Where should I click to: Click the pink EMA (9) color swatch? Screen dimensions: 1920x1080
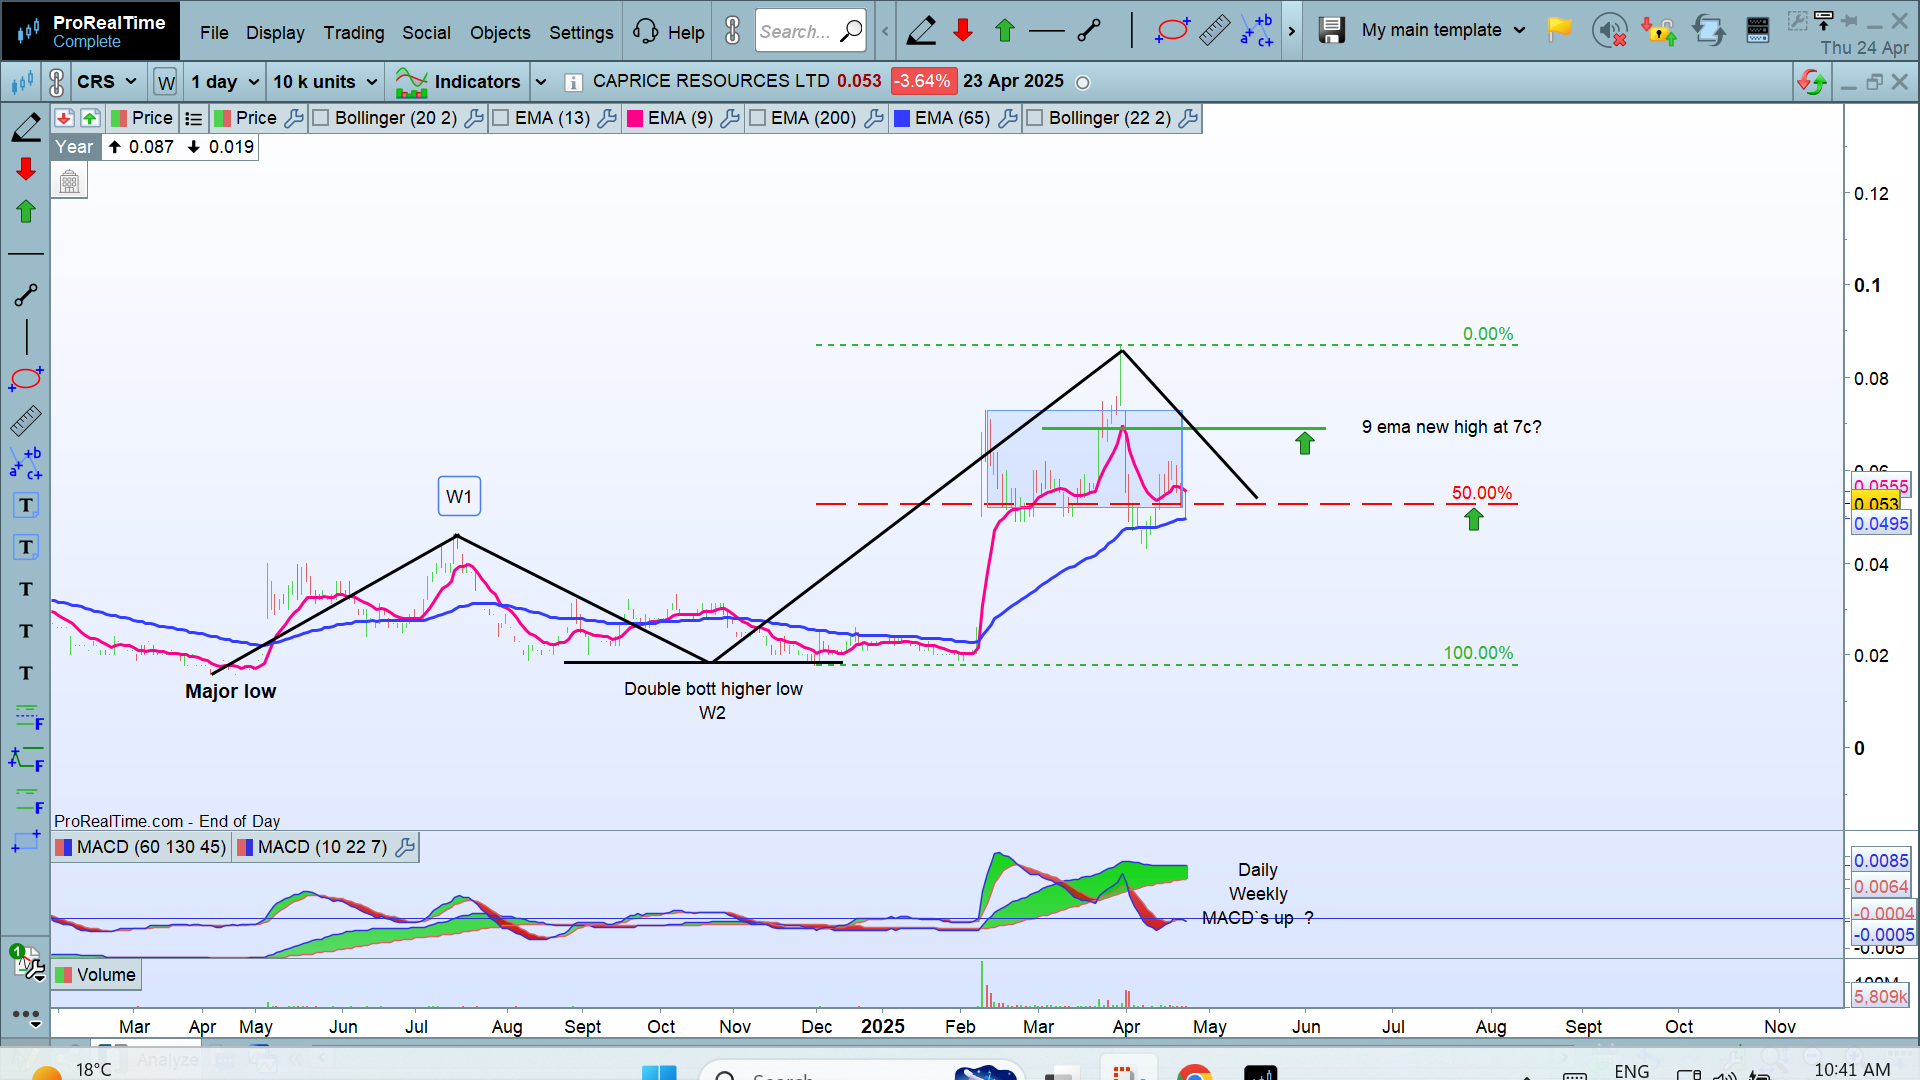click(x=634, y=118)
